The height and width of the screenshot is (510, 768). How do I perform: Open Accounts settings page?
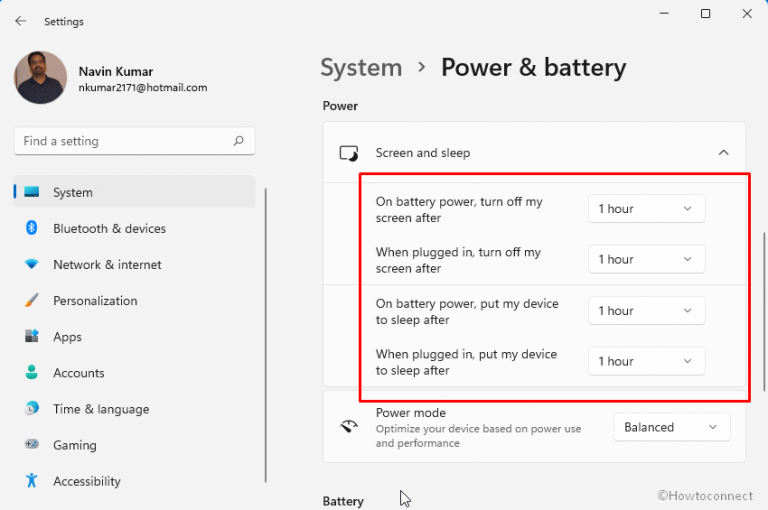[135, 373]
